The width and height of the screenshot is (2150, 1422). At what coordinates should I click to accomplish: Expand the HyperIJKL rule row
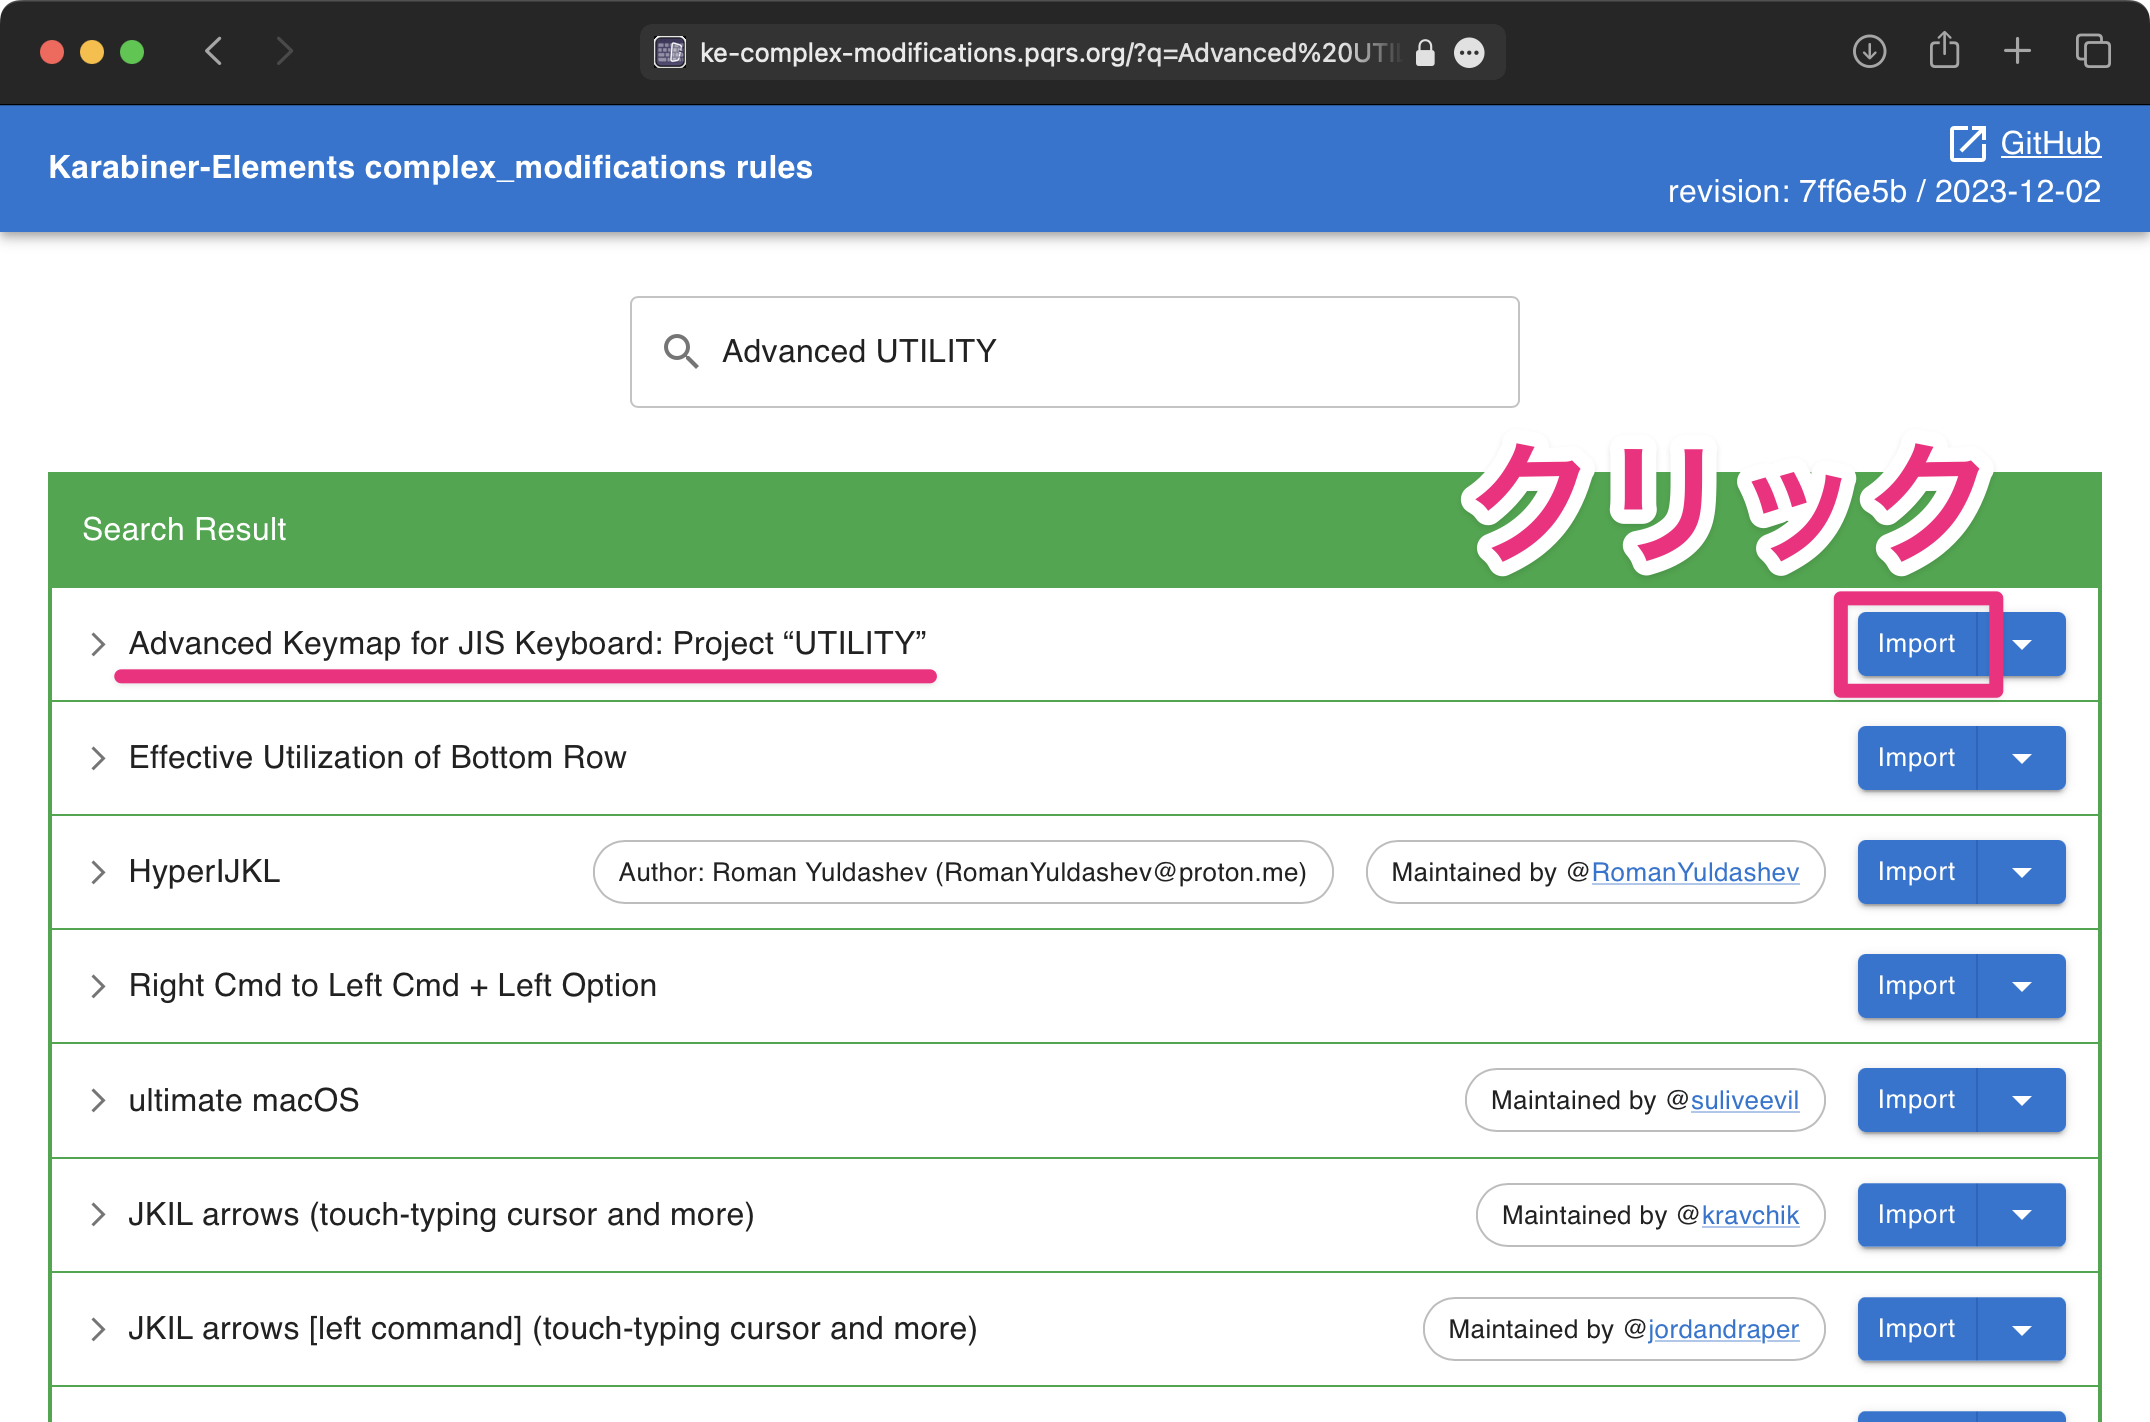point(98,872)
